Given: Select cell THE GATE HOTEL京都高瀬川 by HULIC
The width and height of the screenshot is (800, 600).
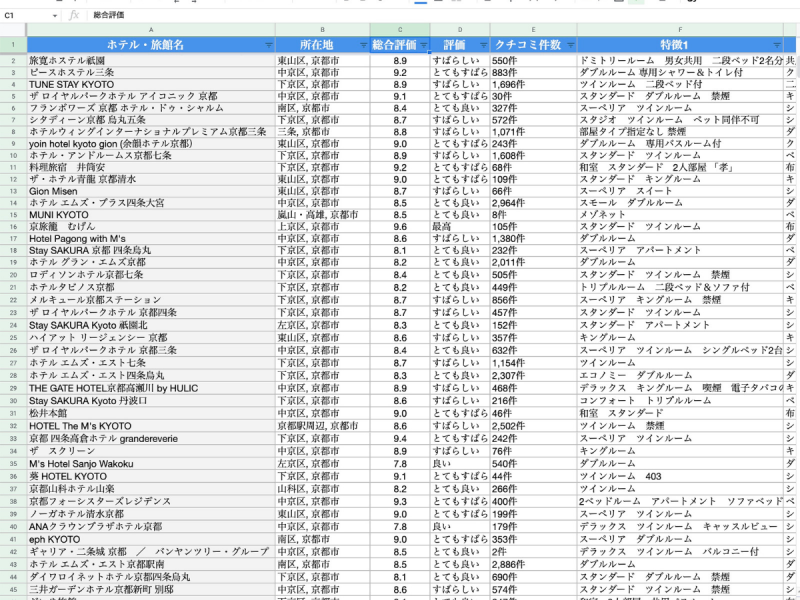Looking at the screenshot, I should (151, 388).
